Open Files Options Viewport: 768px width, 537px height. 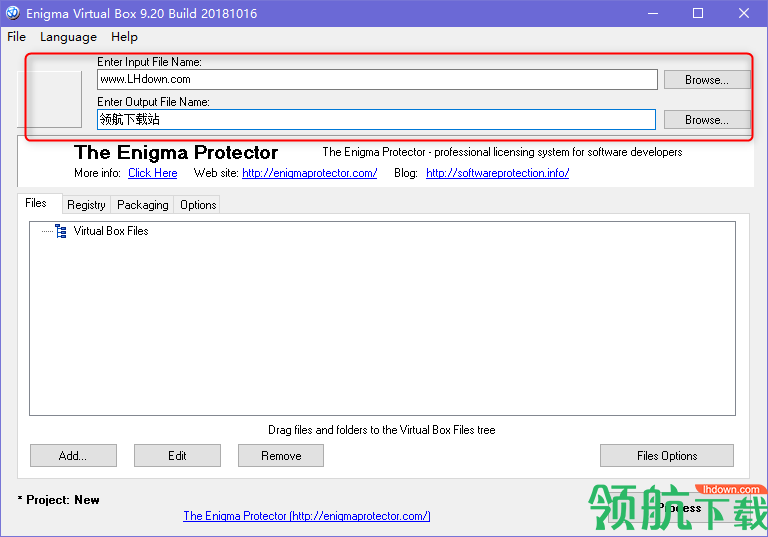(667, 456)
